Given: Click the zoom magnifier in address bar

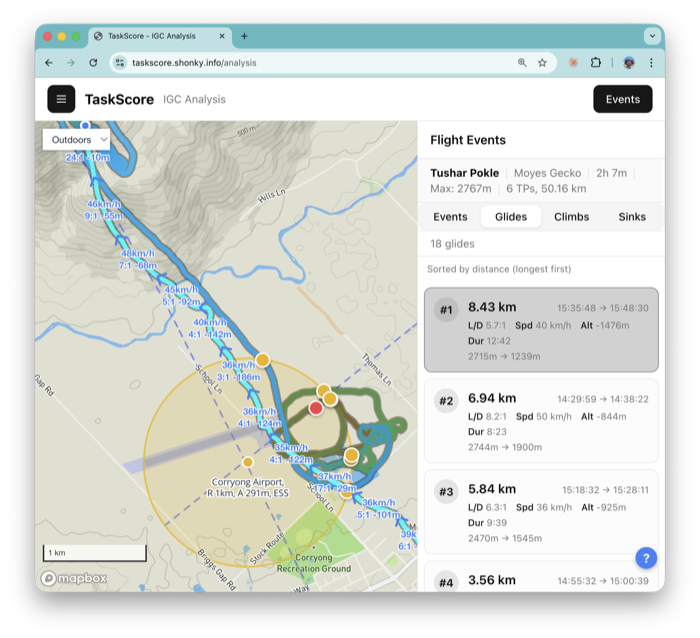Looking at the screenshot, I should coord(522,62).
